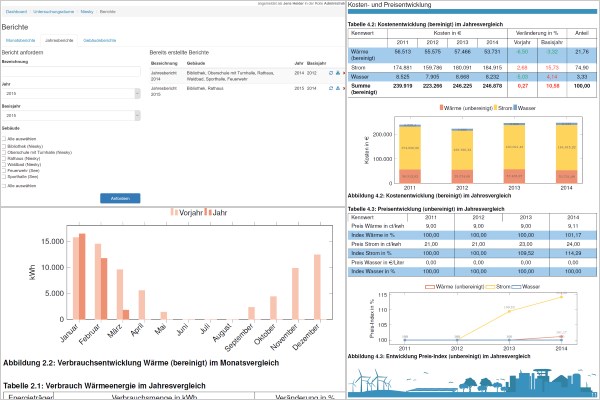600x400 pixels.
Task: Expand the Basisjahr dropdown
Action: 70,117
